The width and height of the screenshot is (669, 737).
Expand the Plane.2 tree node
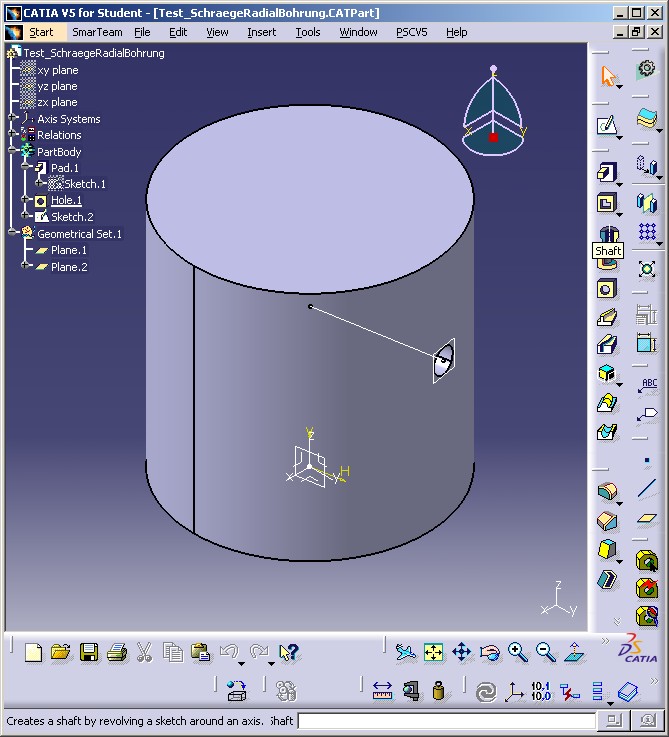[x=25, y=265]
